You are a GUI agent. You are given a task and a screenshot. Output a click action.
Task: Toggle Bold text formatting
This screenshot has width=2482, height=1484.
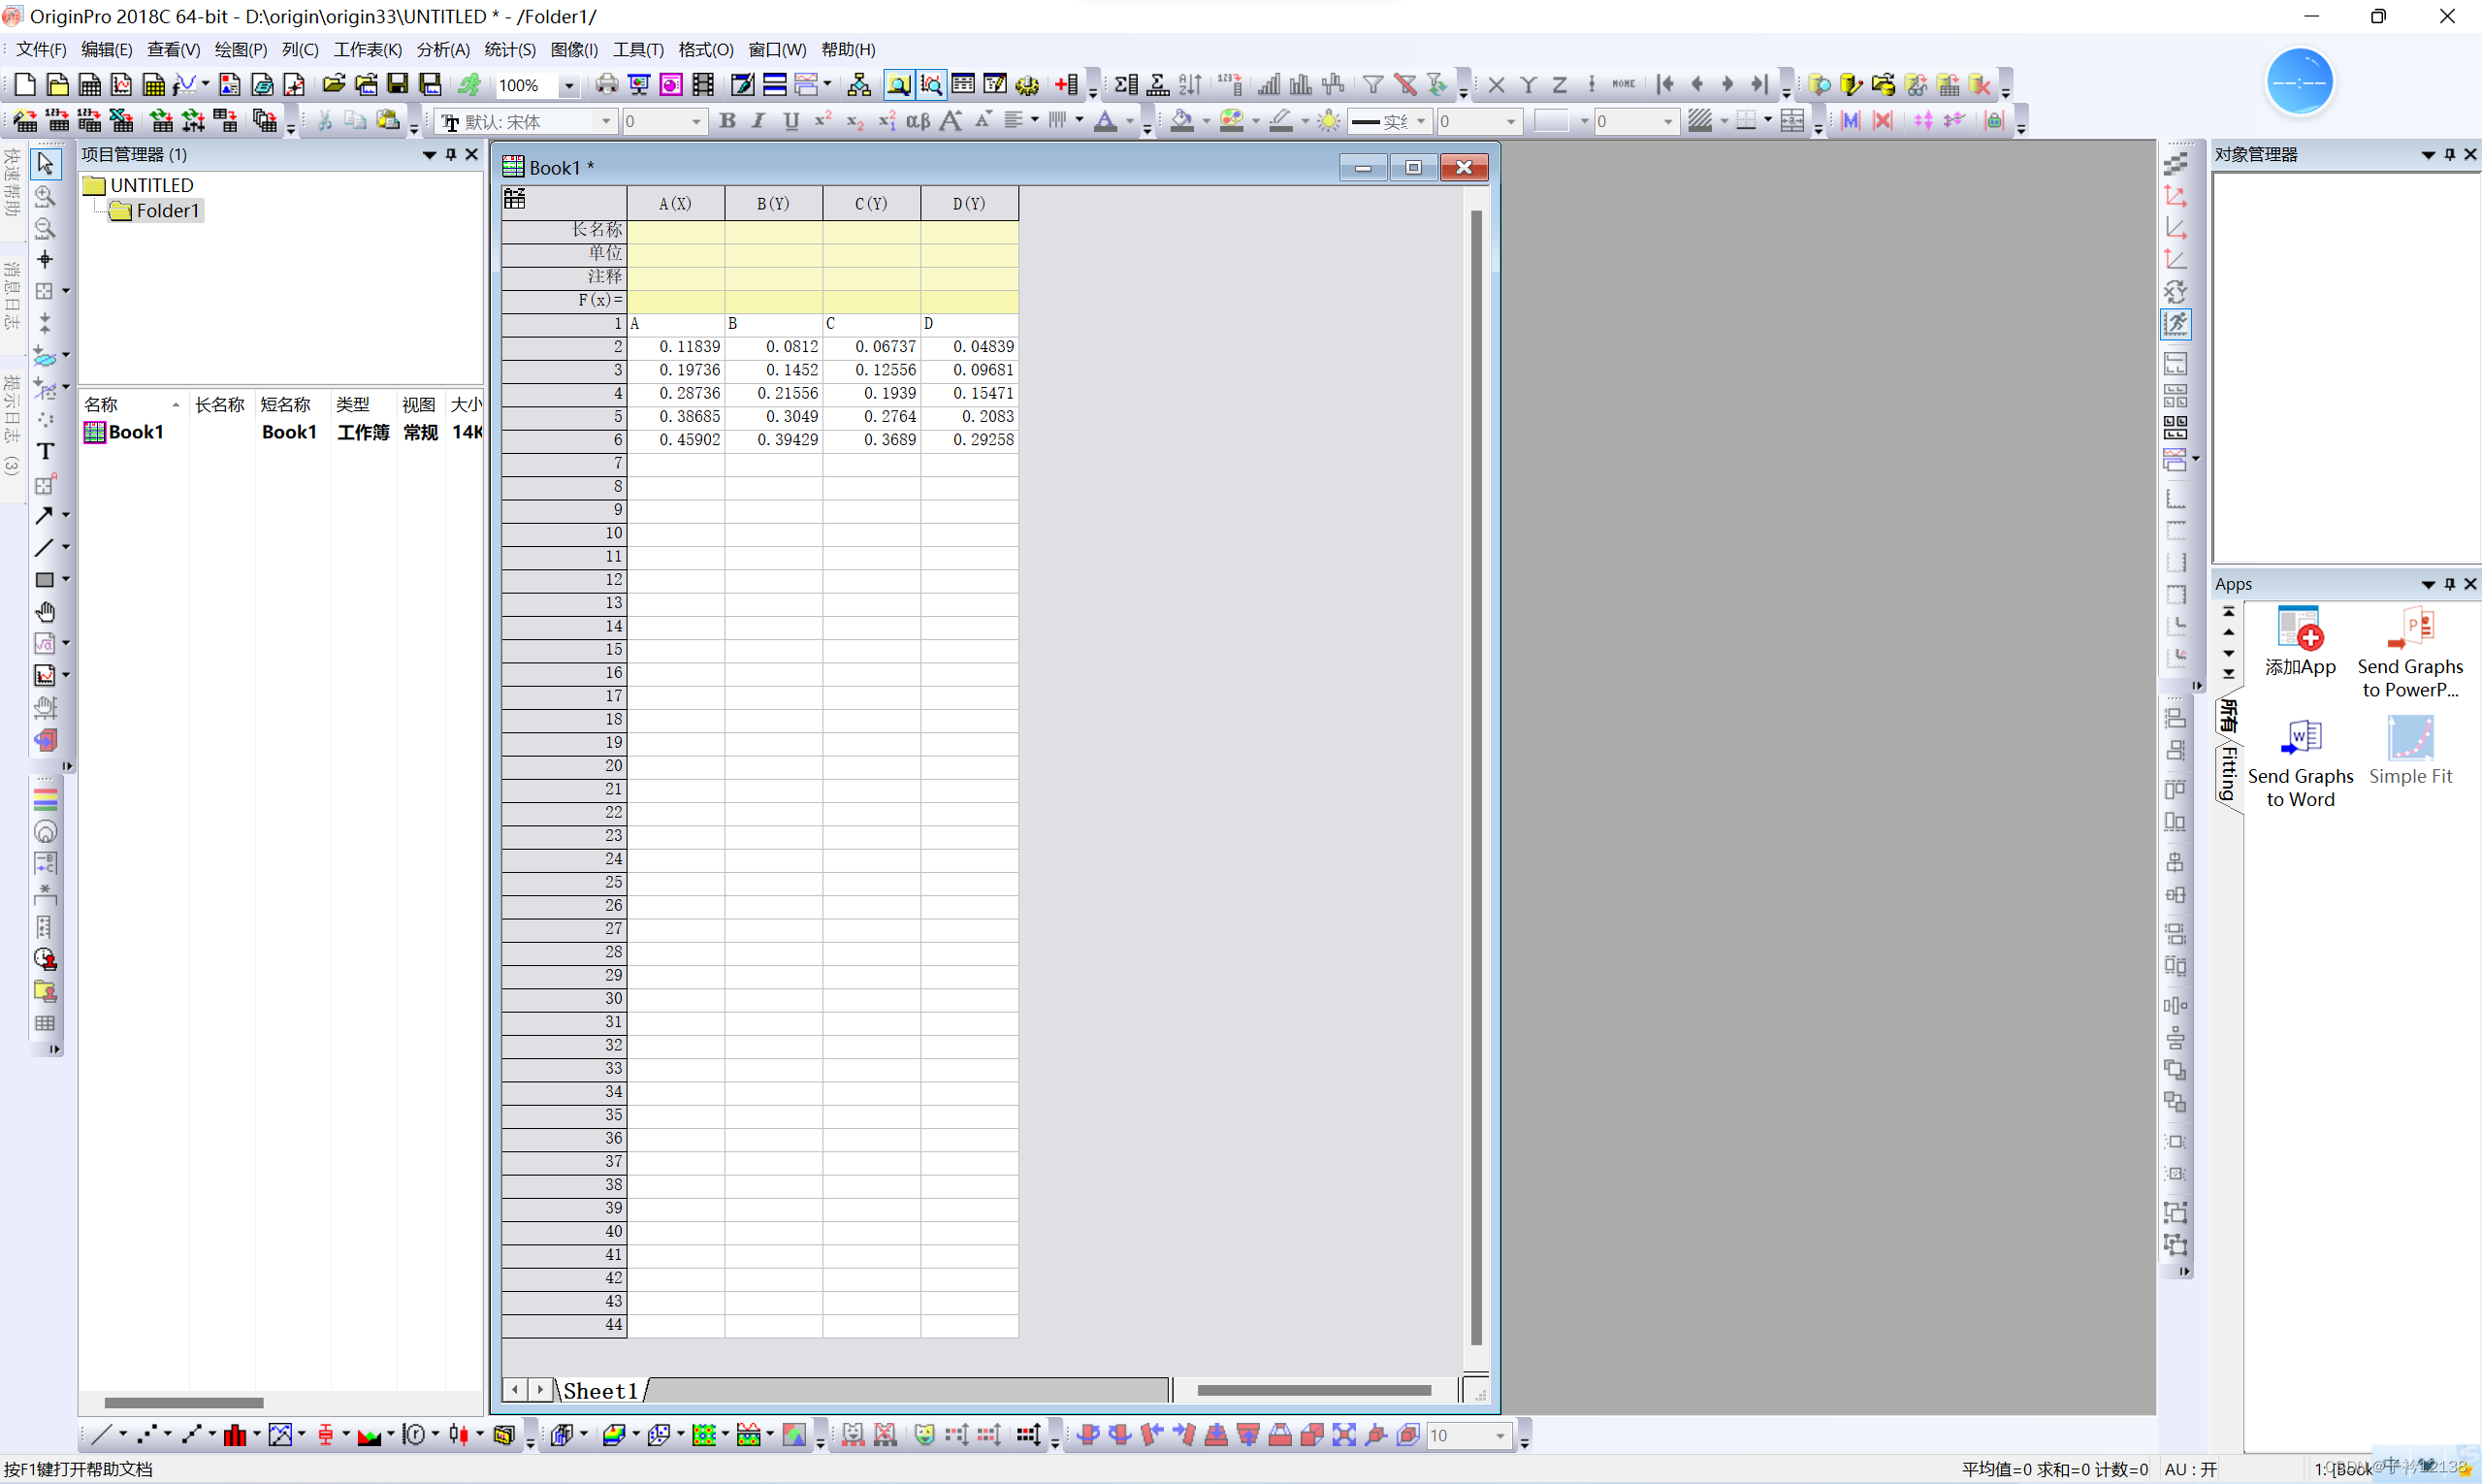(x=727, y=121)
